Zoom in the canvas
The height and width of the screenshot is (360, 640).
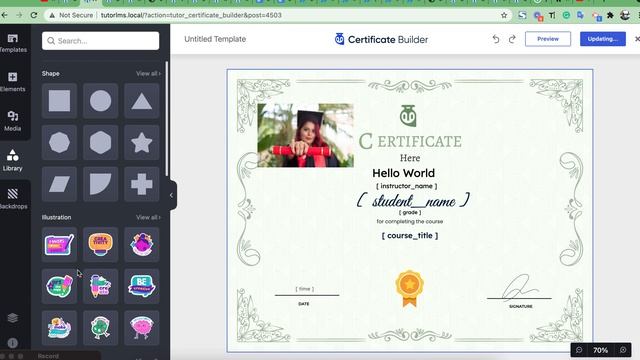click(x=623, y=350)
